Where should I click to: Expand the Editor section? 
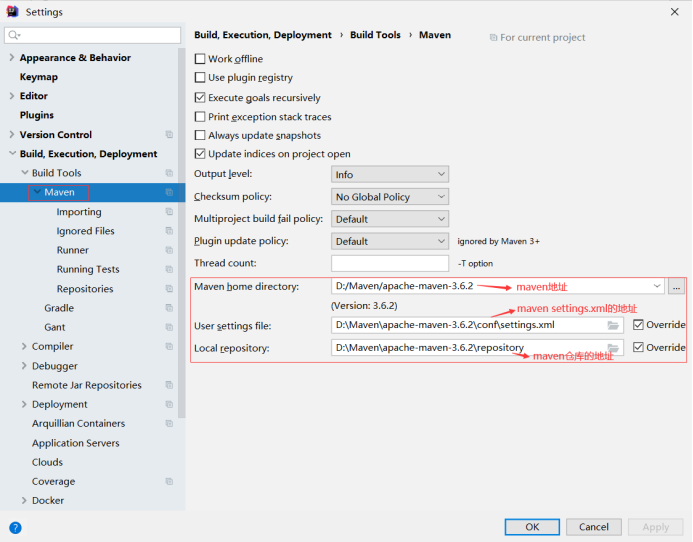(x=11, y=96)
